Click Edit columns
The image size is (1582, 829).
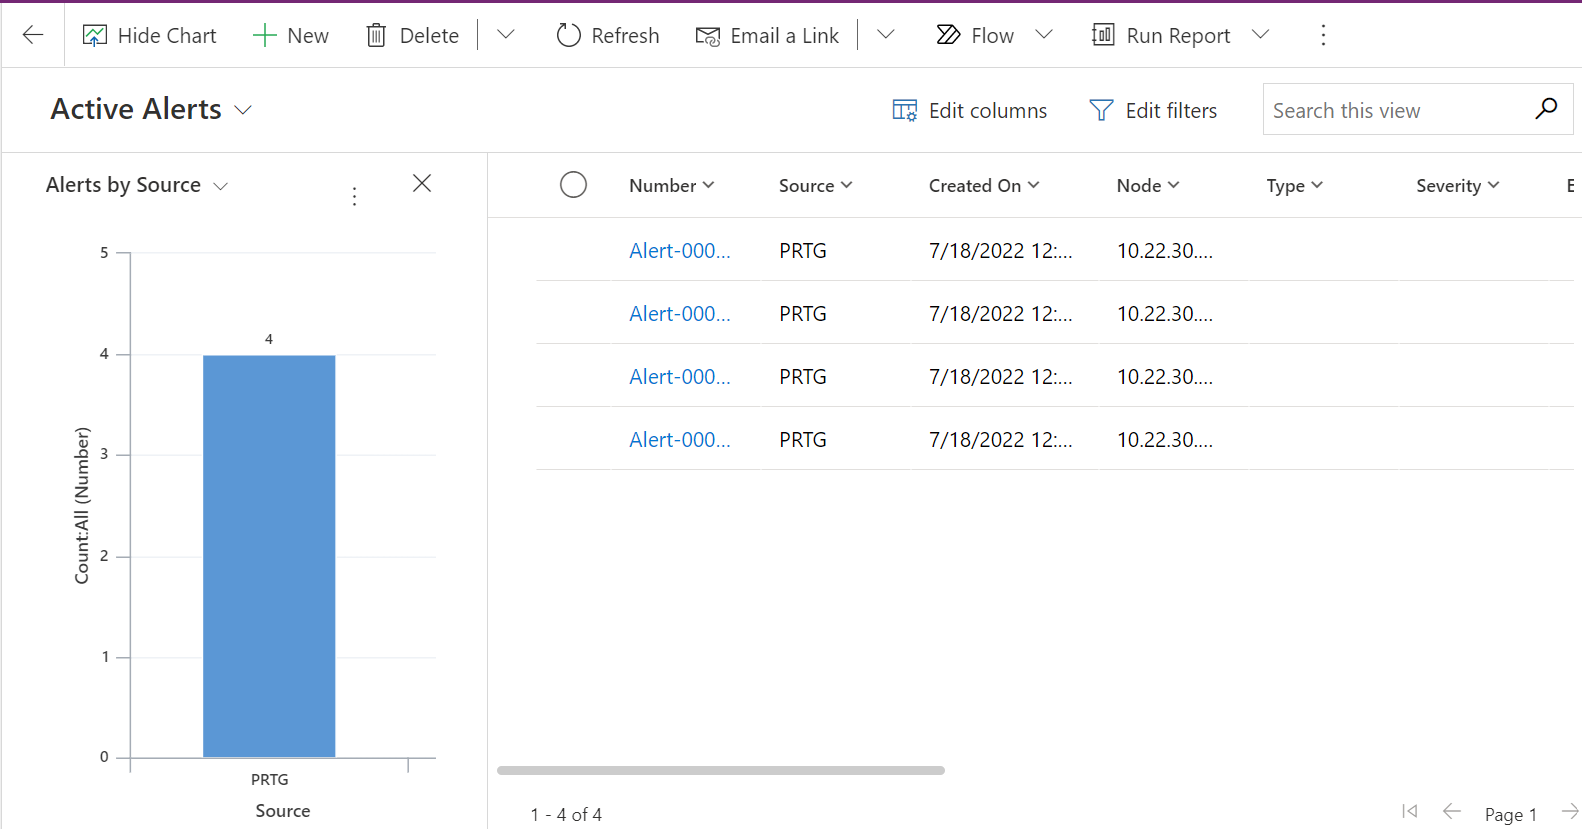970,110
